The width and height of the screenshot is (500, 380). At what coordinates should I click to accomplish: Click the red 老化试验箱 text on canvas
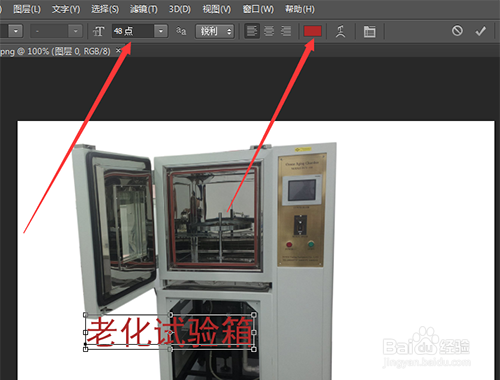(169, 331)
